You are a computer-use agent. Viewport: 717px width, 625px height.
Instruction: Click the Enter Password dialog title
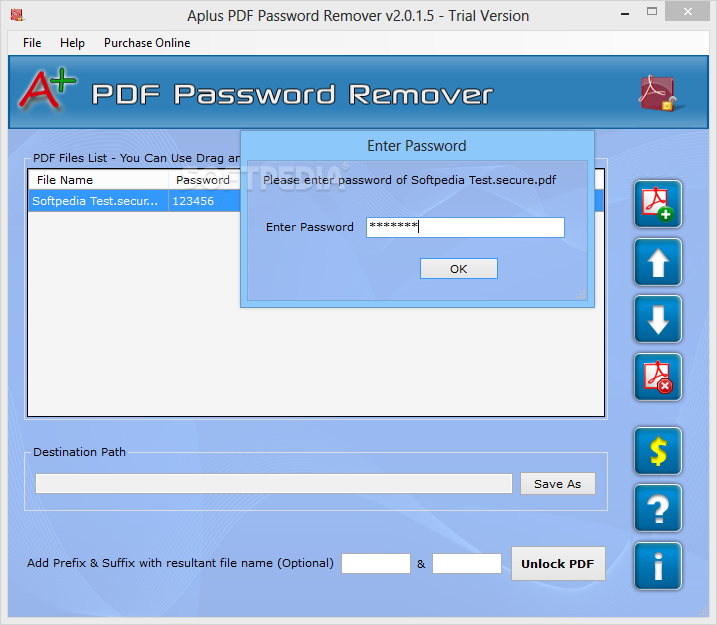pyautogui.click(x=417, y=146)
